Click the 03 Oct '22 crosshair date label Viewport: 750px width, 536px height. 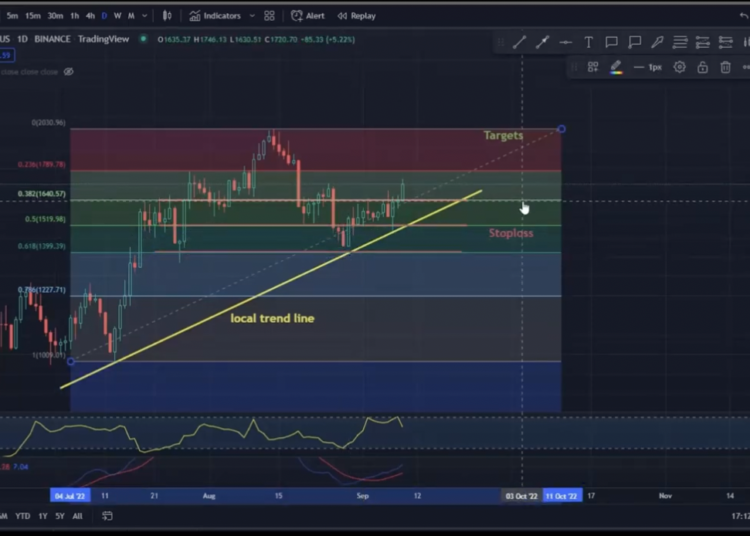pyautogui.click(x=521, y=496)
